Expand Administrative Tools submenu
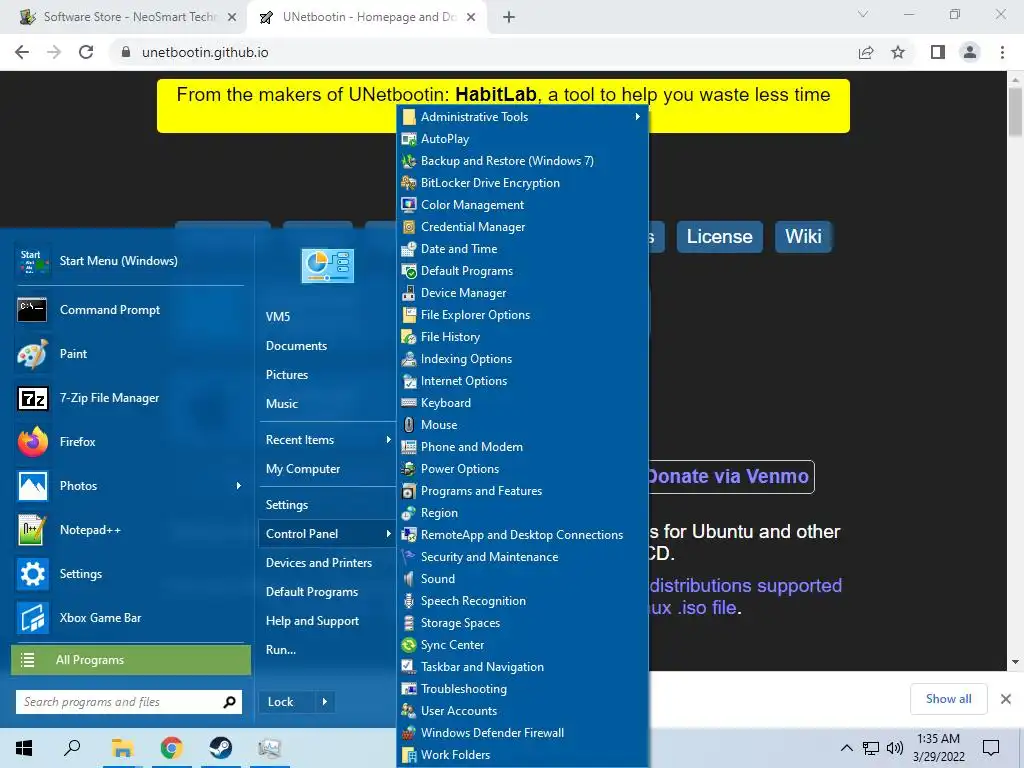The width and height of the screenshot is (1024, 768). tap(522, 116)
